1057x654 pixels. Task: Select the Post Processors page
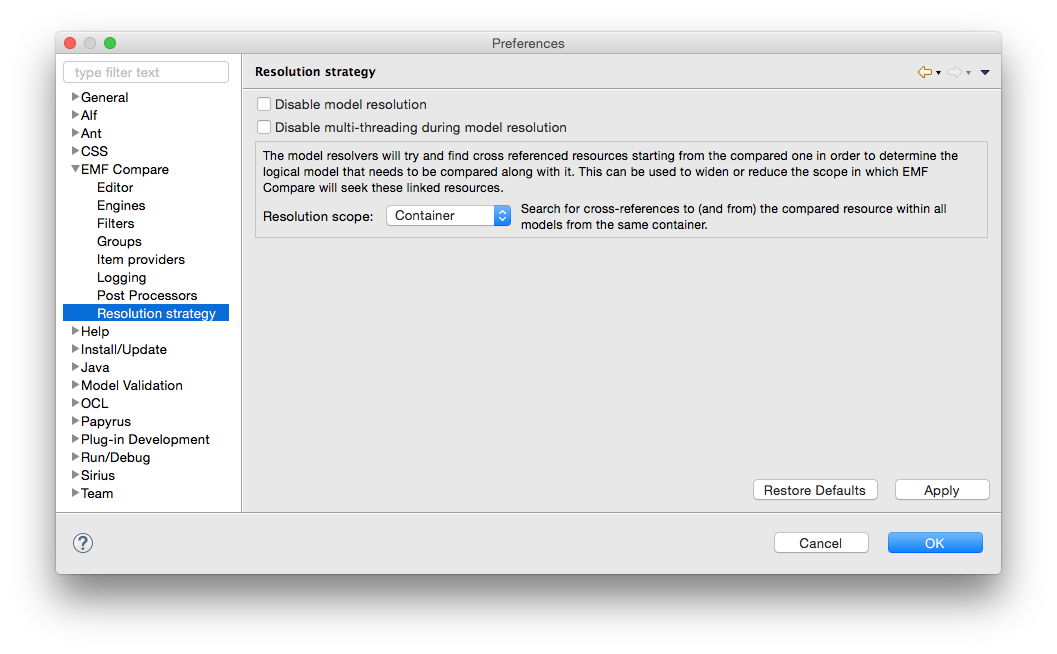pos(147,296)
